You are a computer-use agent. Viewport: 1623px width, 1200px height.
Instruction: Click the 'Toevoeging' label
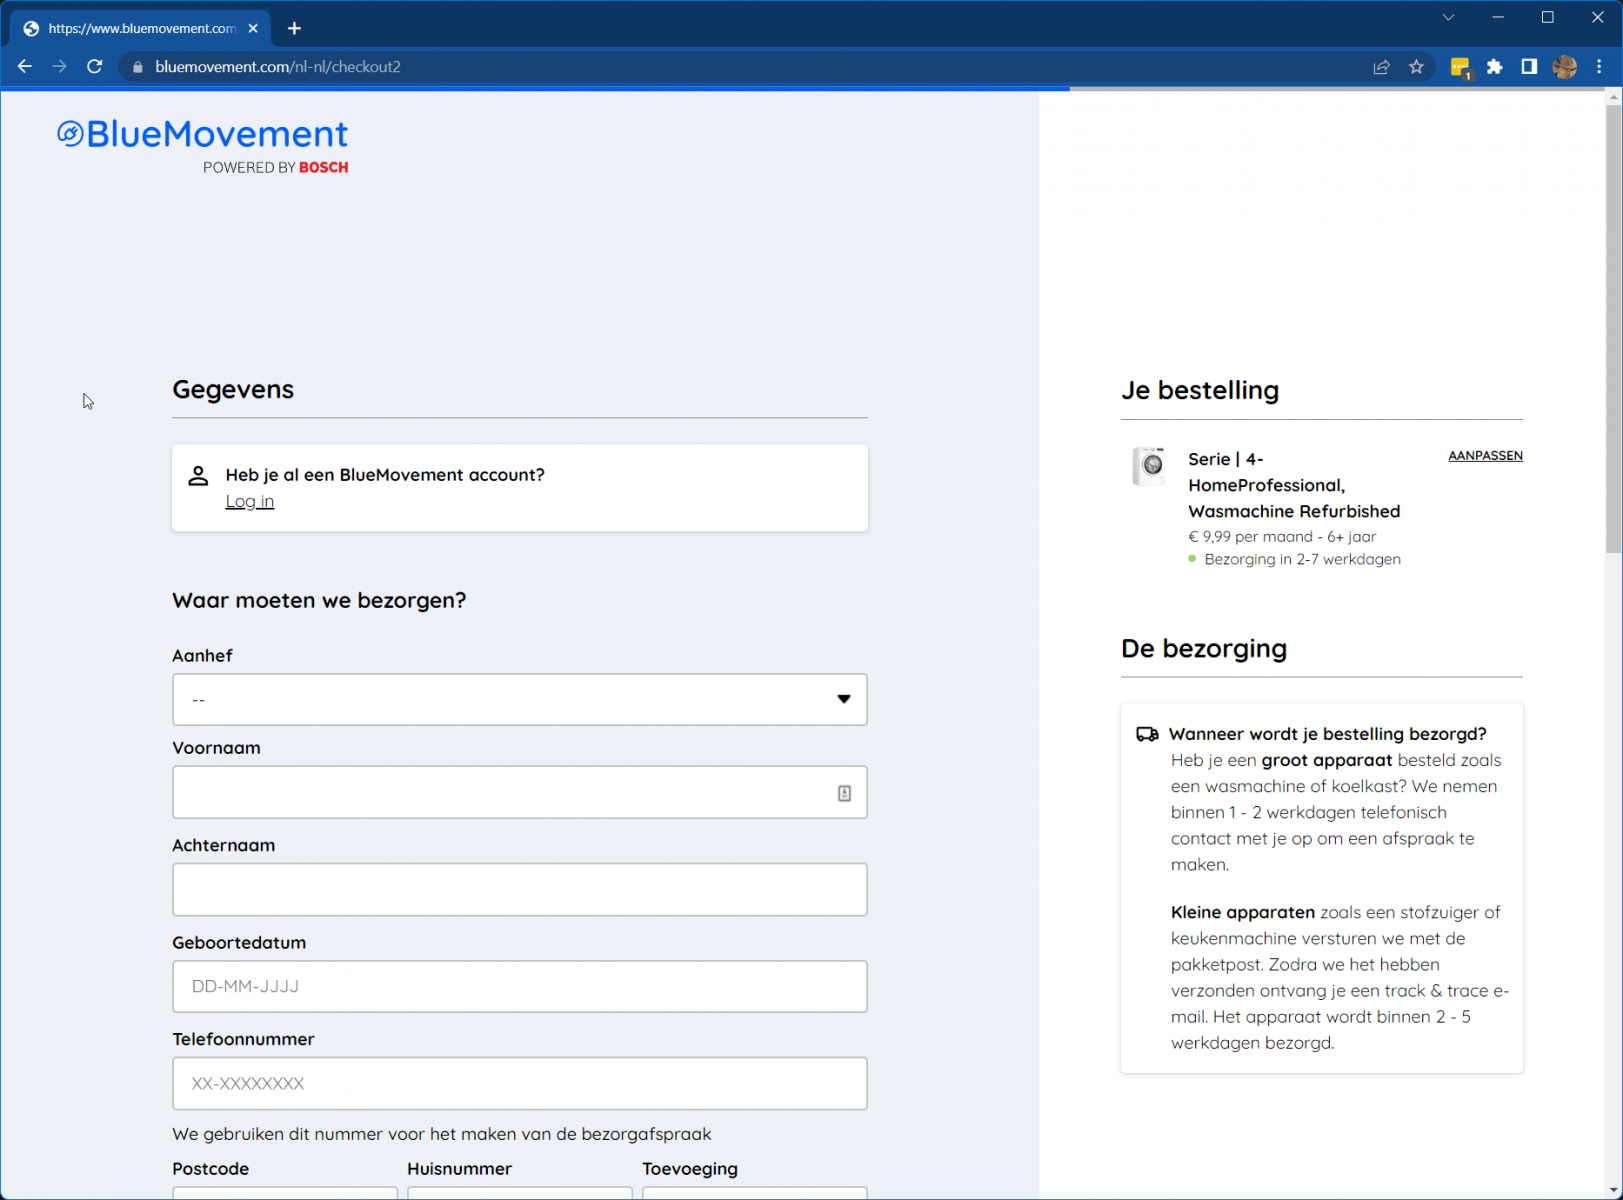click(x=690, y=1169)
